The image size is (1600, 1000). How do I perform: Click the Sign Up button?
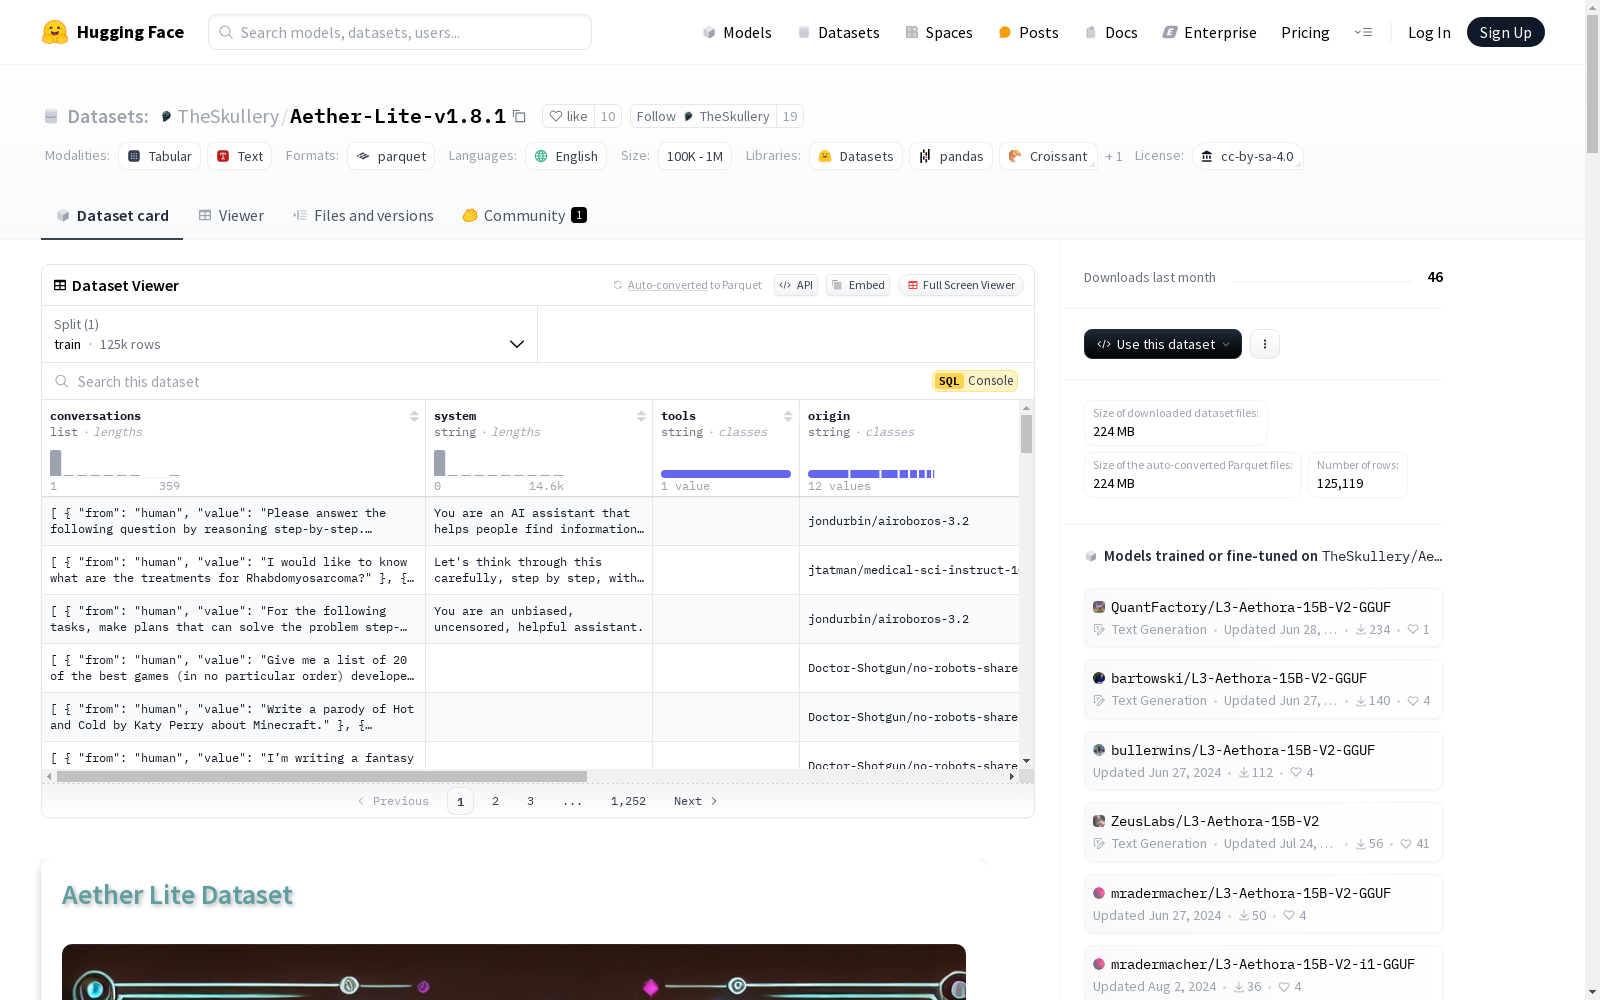coord(1505,32)
